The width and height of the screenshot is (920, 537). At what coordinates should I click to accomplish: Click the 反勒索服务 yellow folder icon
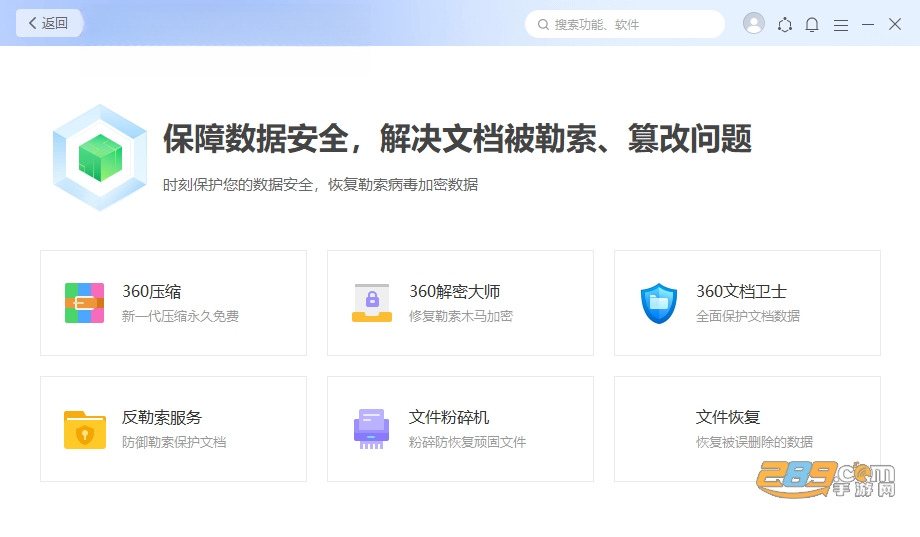click(x=84, y=430)
